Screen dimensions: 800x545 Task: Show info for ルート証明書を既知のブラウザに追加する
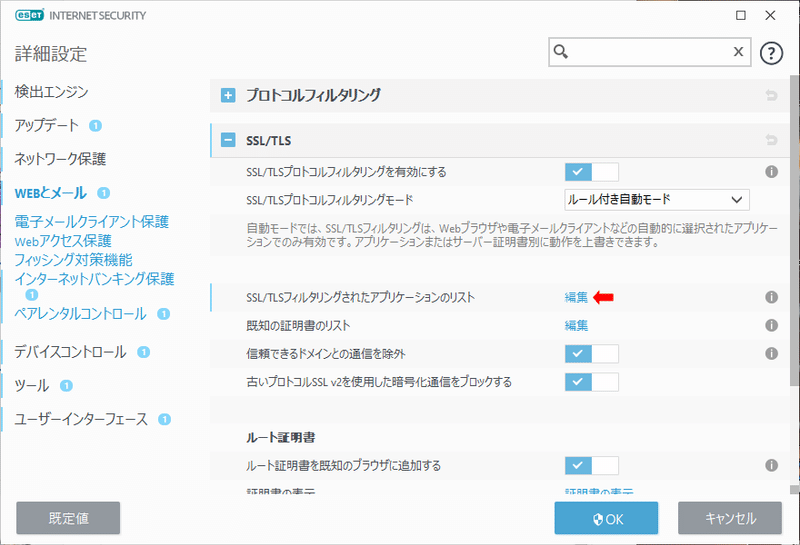771,465
